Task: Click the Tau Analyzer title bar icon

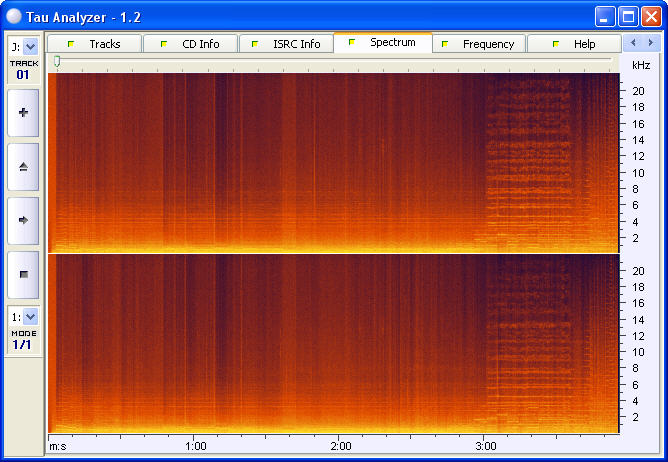Action: tap(13, 16)
